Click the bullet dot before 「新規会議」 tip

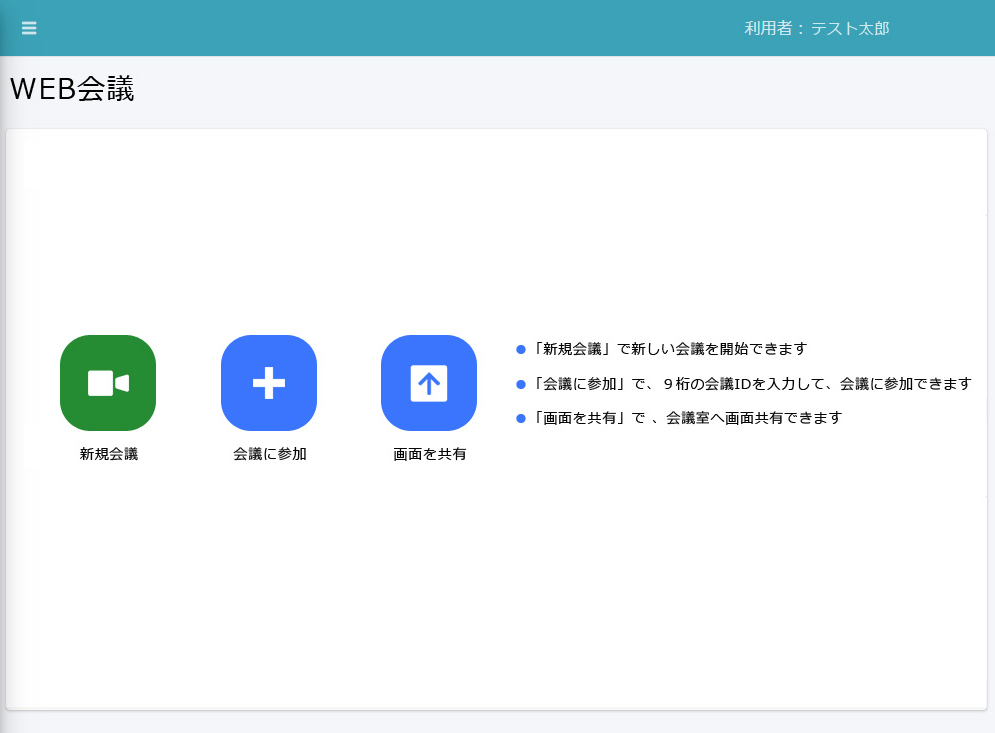pyautogui.click(x=520, y=350)
